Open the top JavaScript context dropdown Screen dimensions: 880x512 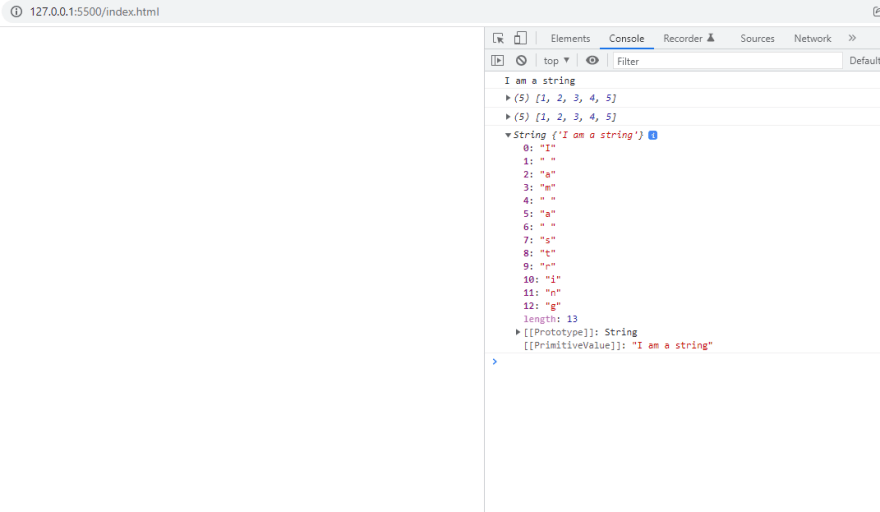tap(556, 61)
